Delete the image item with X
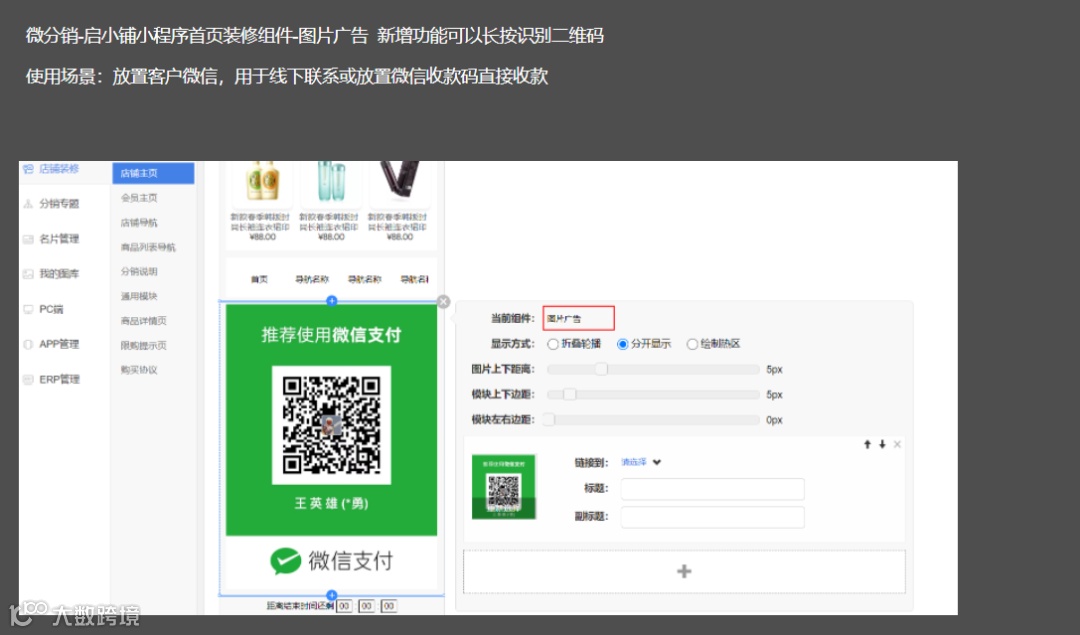The image size is (1080, 635). point(897,444)
